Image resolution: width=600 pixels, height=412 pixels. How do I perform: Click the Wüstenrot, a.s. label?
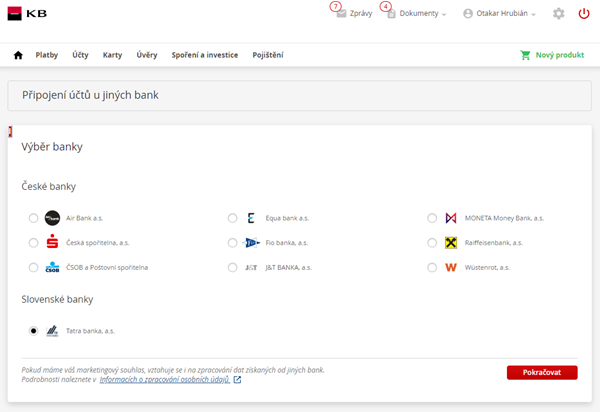487,267
